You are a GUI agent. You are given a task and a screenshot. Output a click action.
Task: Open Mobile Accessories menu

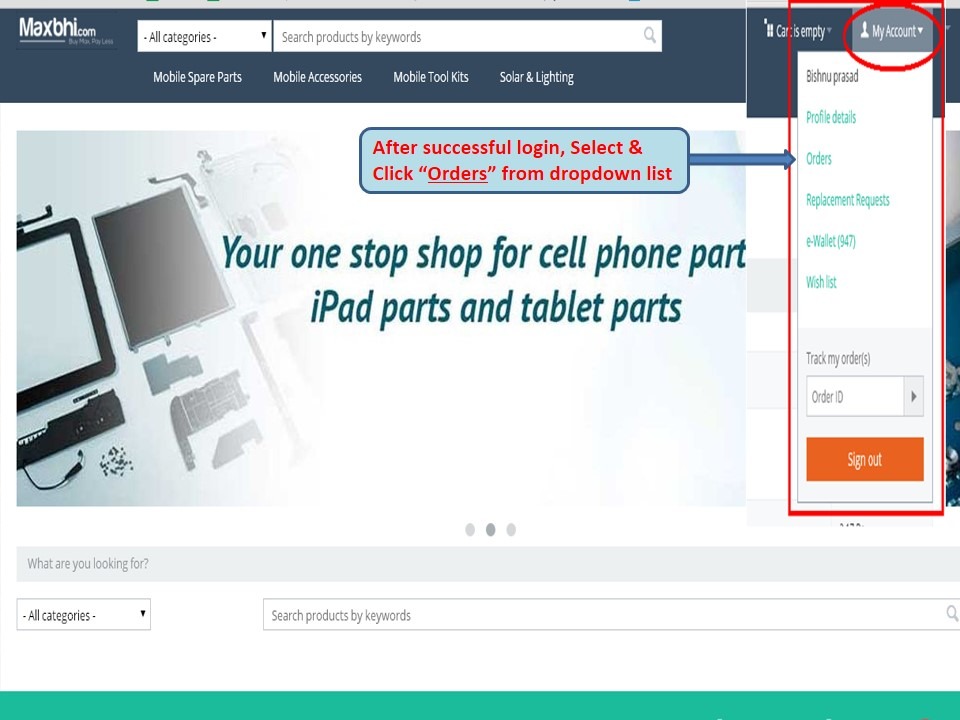point(317,77)
